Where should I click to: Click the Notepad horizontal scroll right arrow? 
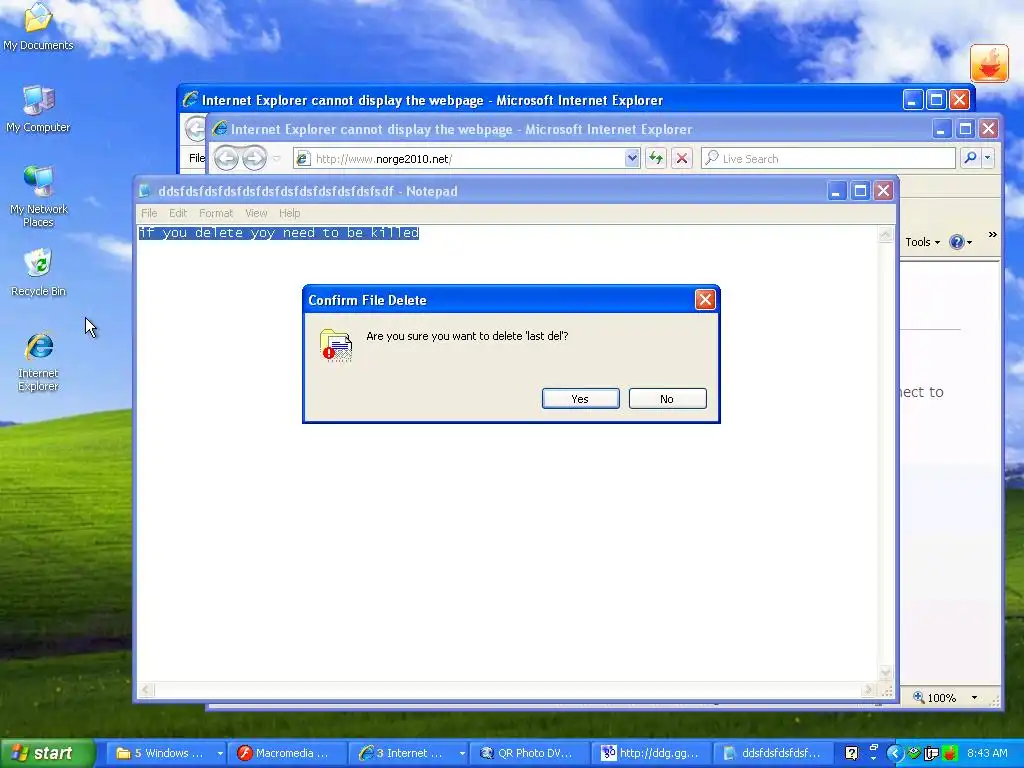(x=868, y=690)
